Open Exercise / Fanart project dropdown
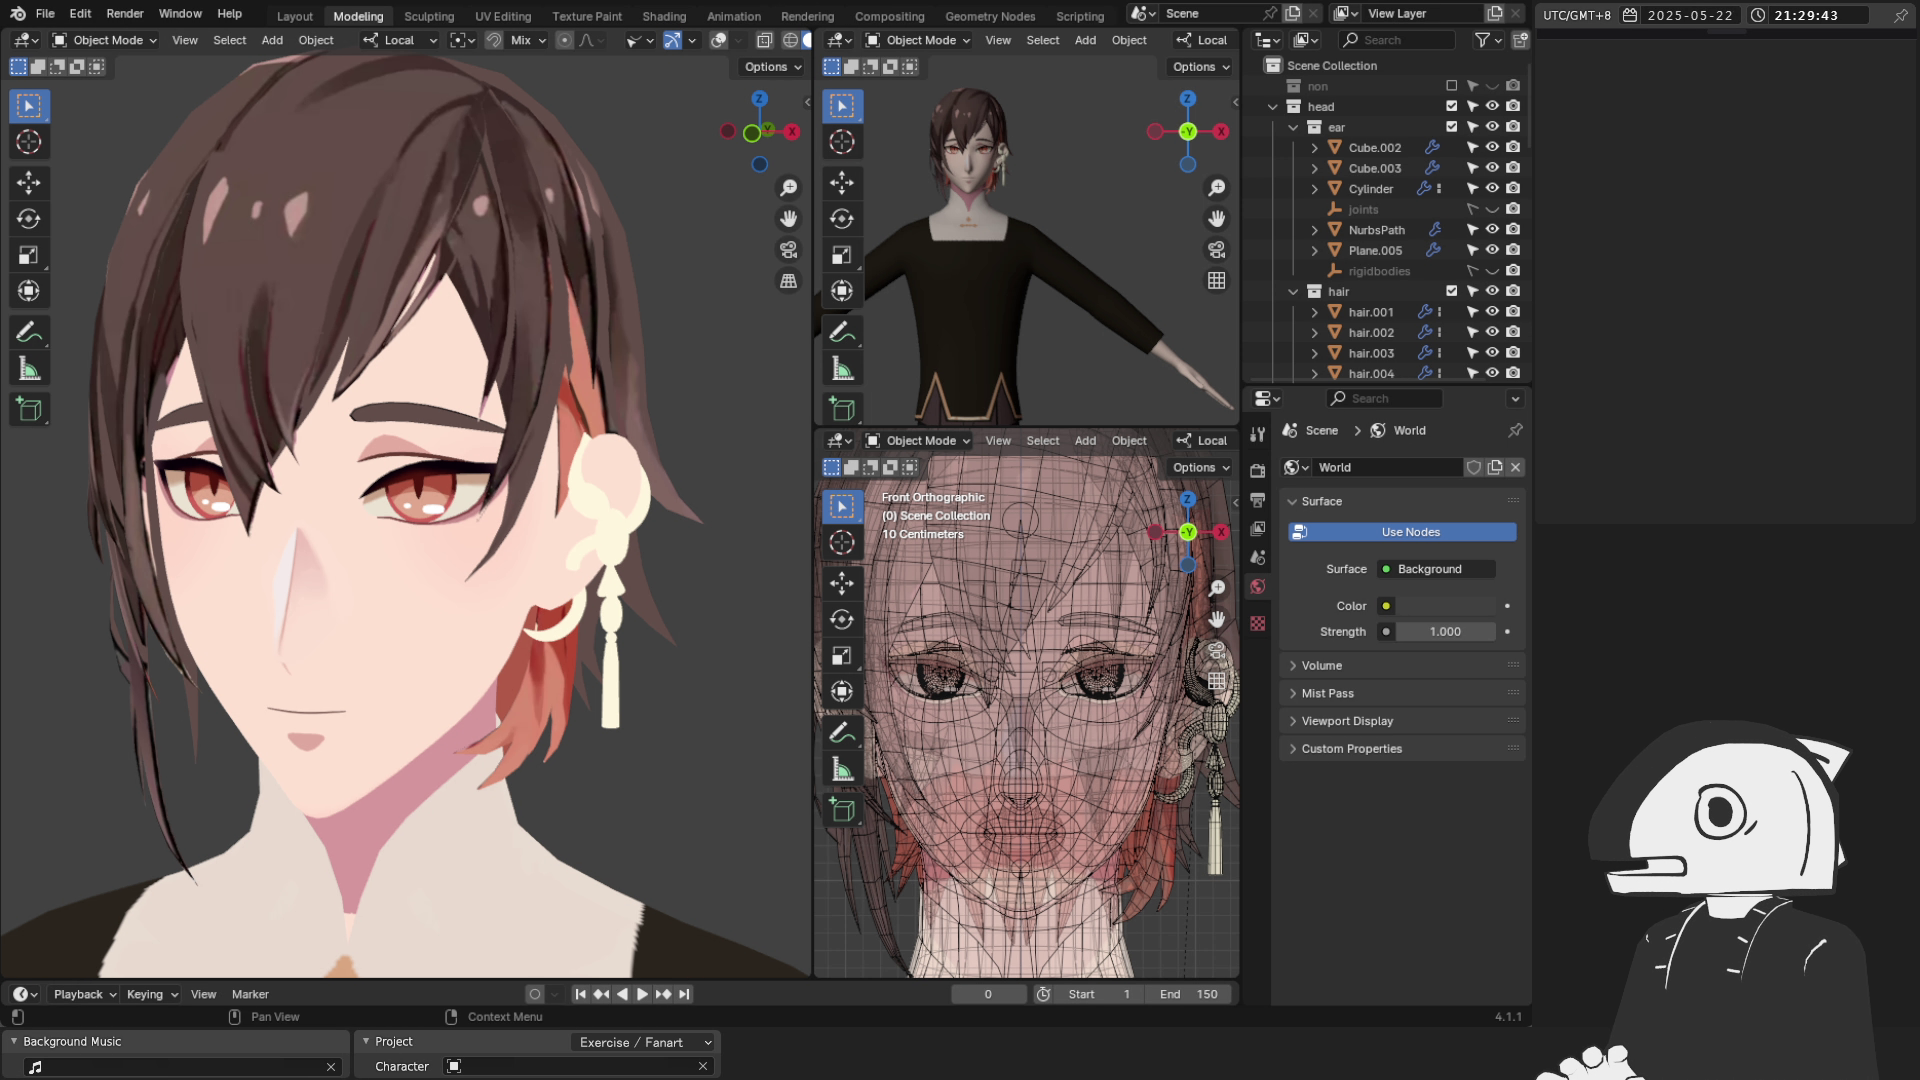 click(645, 1042)
